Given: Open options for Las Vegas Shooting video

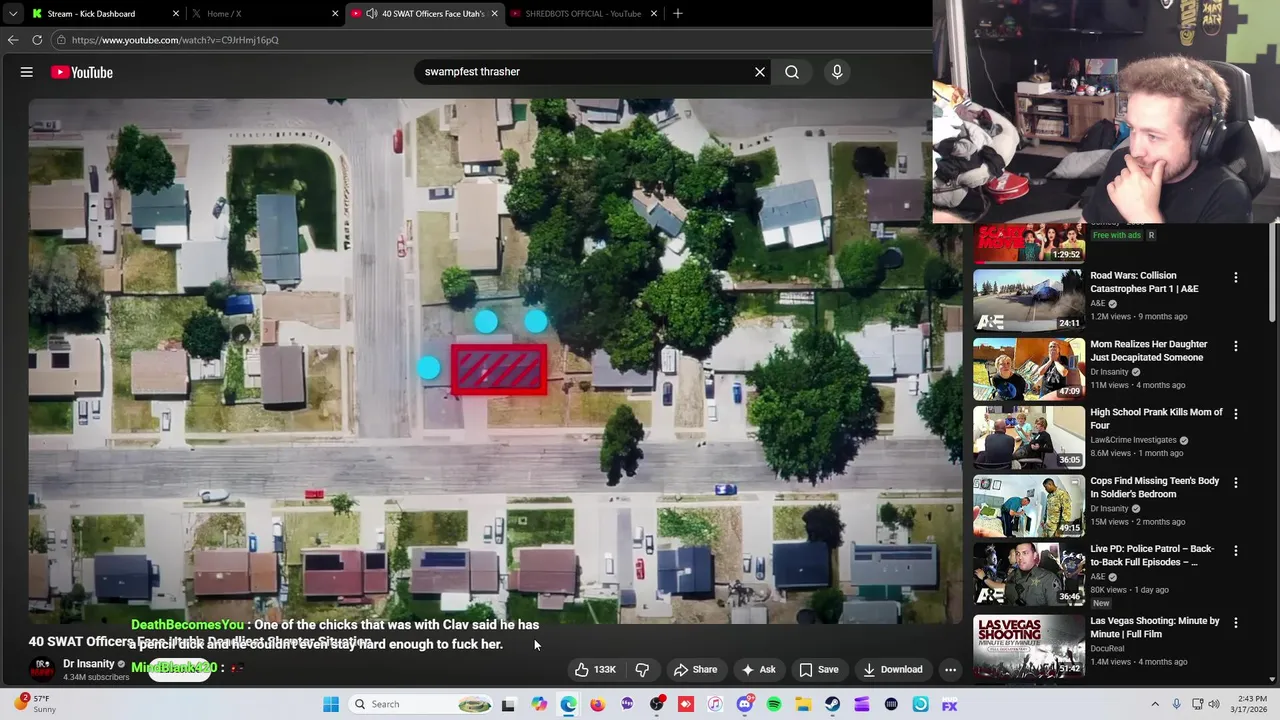Looking at the screenshot, I should tap(1235, 622).
